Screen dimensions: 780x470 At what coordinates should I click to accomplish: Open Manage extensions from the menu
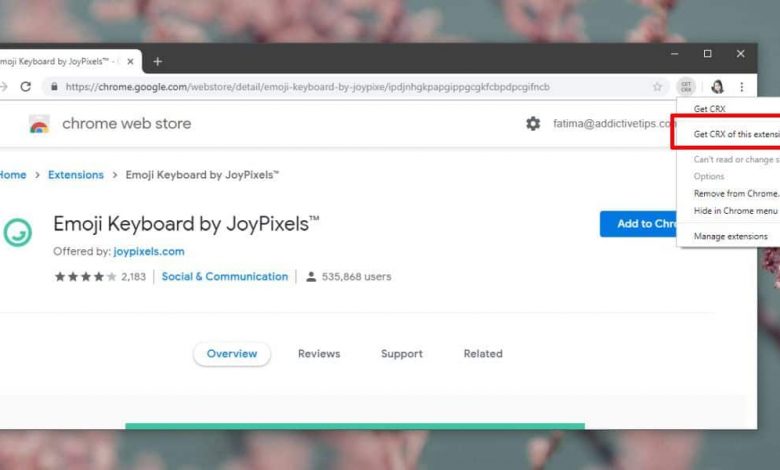(x=730, y=236)
